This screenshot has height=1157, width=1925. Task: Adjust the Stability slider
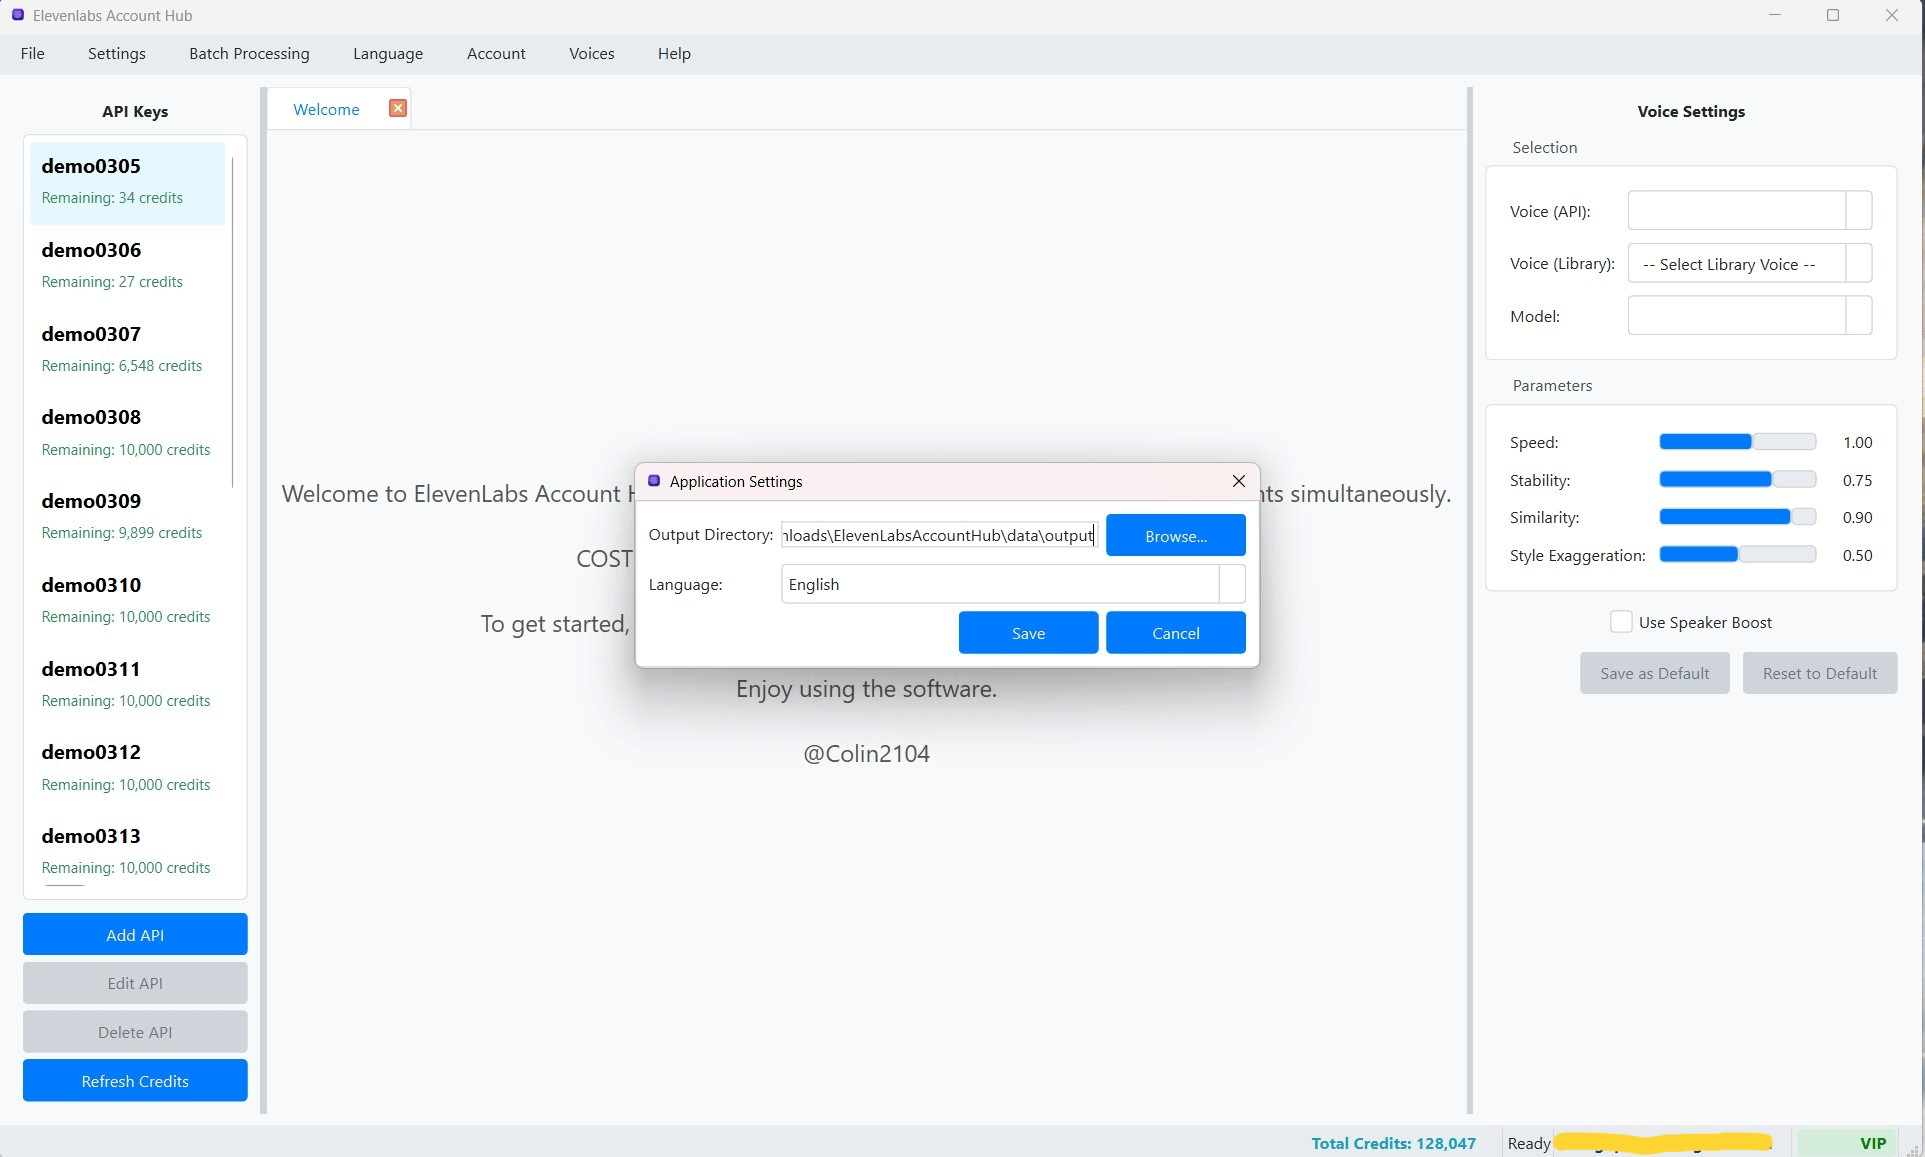pyautogui.click(x=1737, y=480)
